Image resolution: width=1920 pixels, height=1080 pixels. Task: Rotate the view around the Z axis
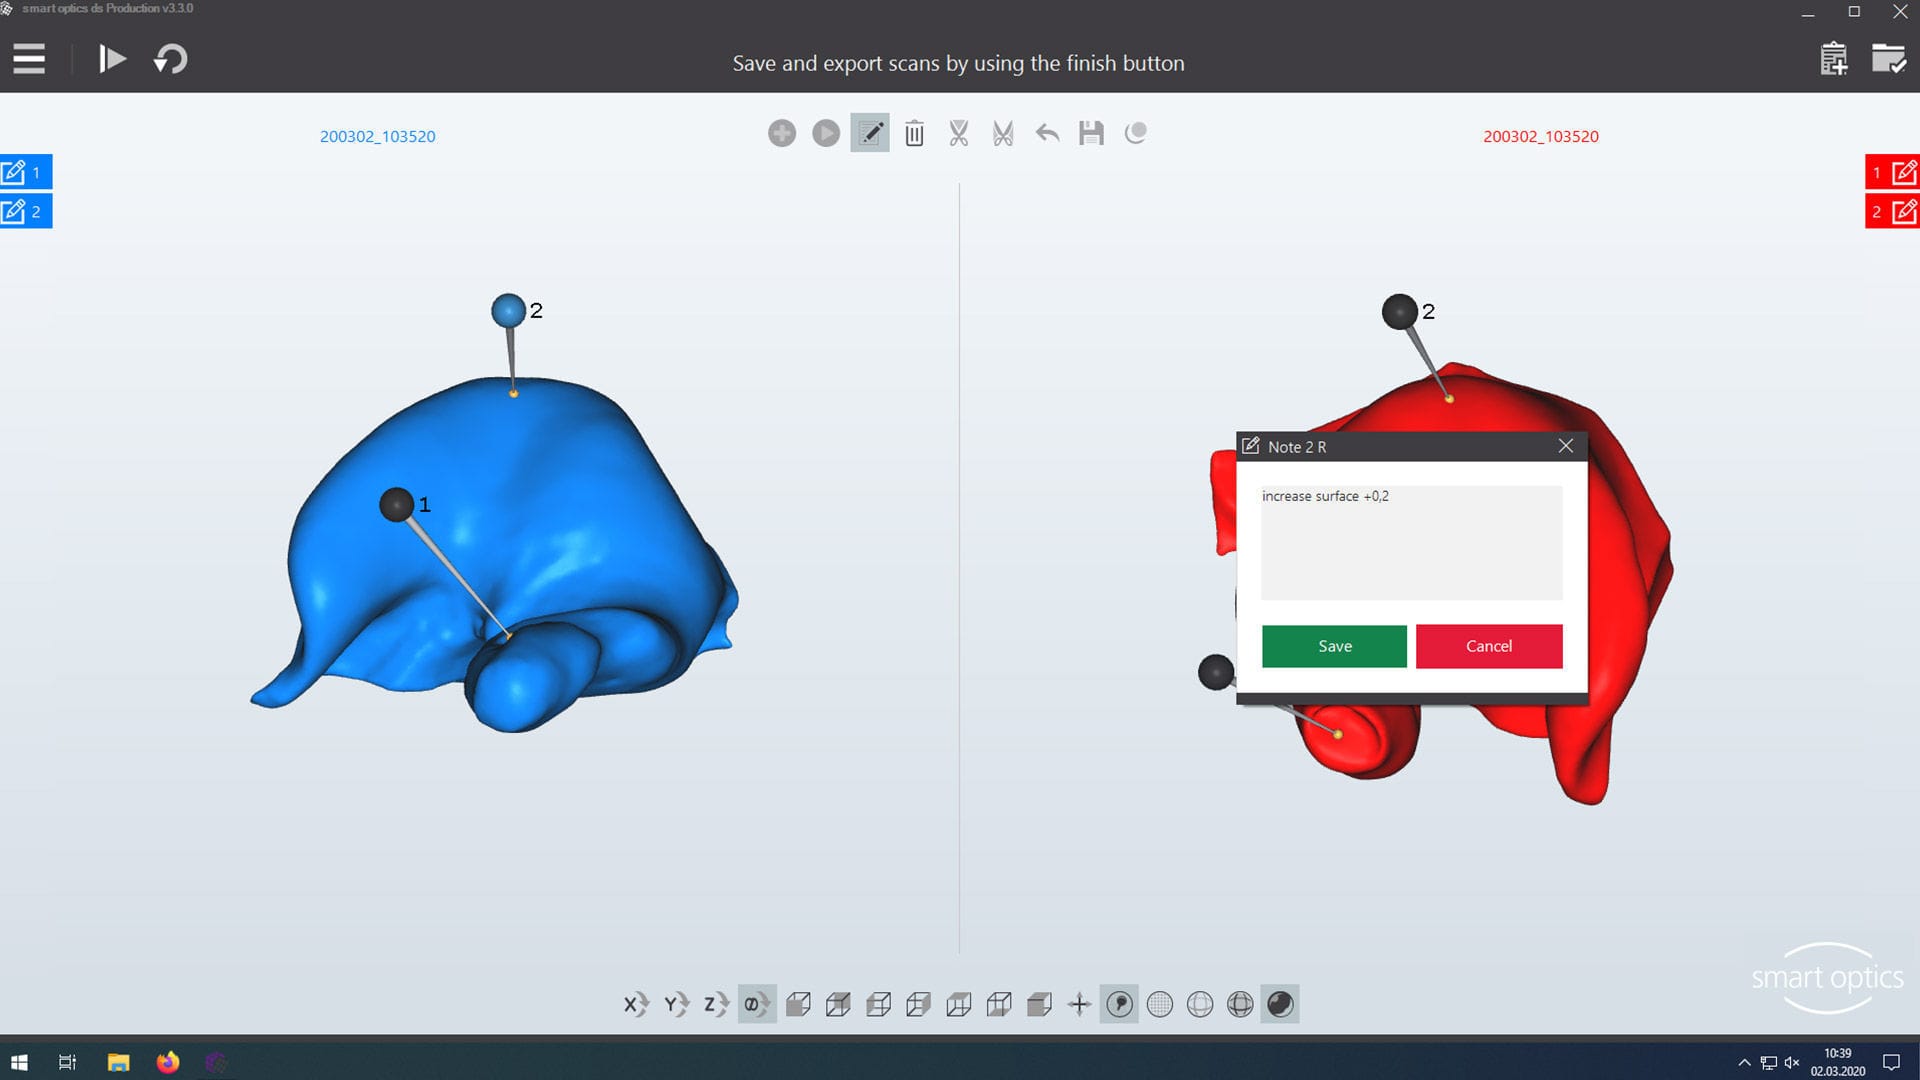(x=713, y=1004)
